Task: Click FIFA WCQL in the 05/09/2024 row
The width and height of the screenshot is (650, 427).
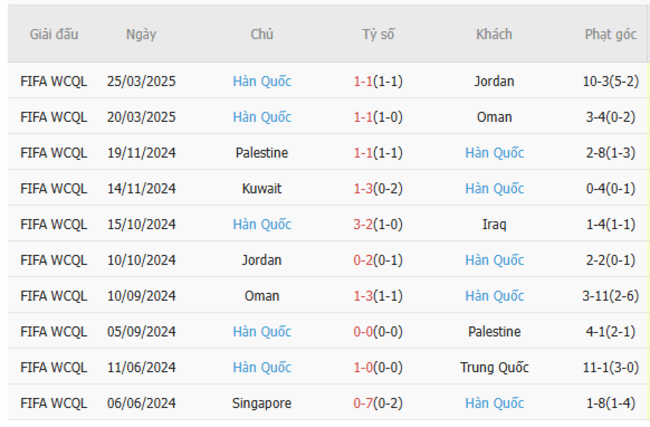Action: point(54,331)
